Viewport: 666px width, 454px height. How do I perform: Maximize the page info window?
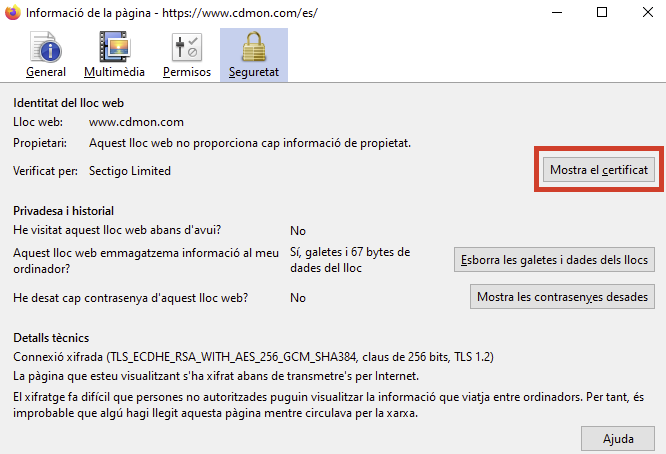pyautogui.click(x=602, y=12)
